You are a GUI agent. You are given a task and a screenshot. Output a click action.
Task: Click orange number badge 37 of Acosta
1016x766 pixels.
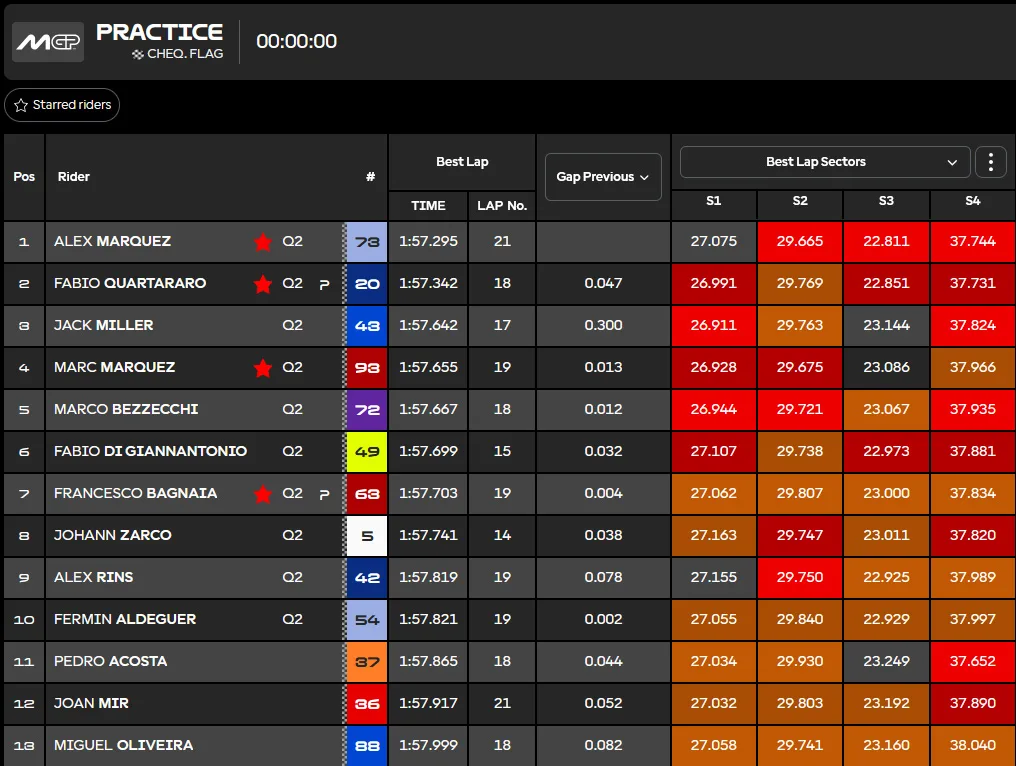367,662
